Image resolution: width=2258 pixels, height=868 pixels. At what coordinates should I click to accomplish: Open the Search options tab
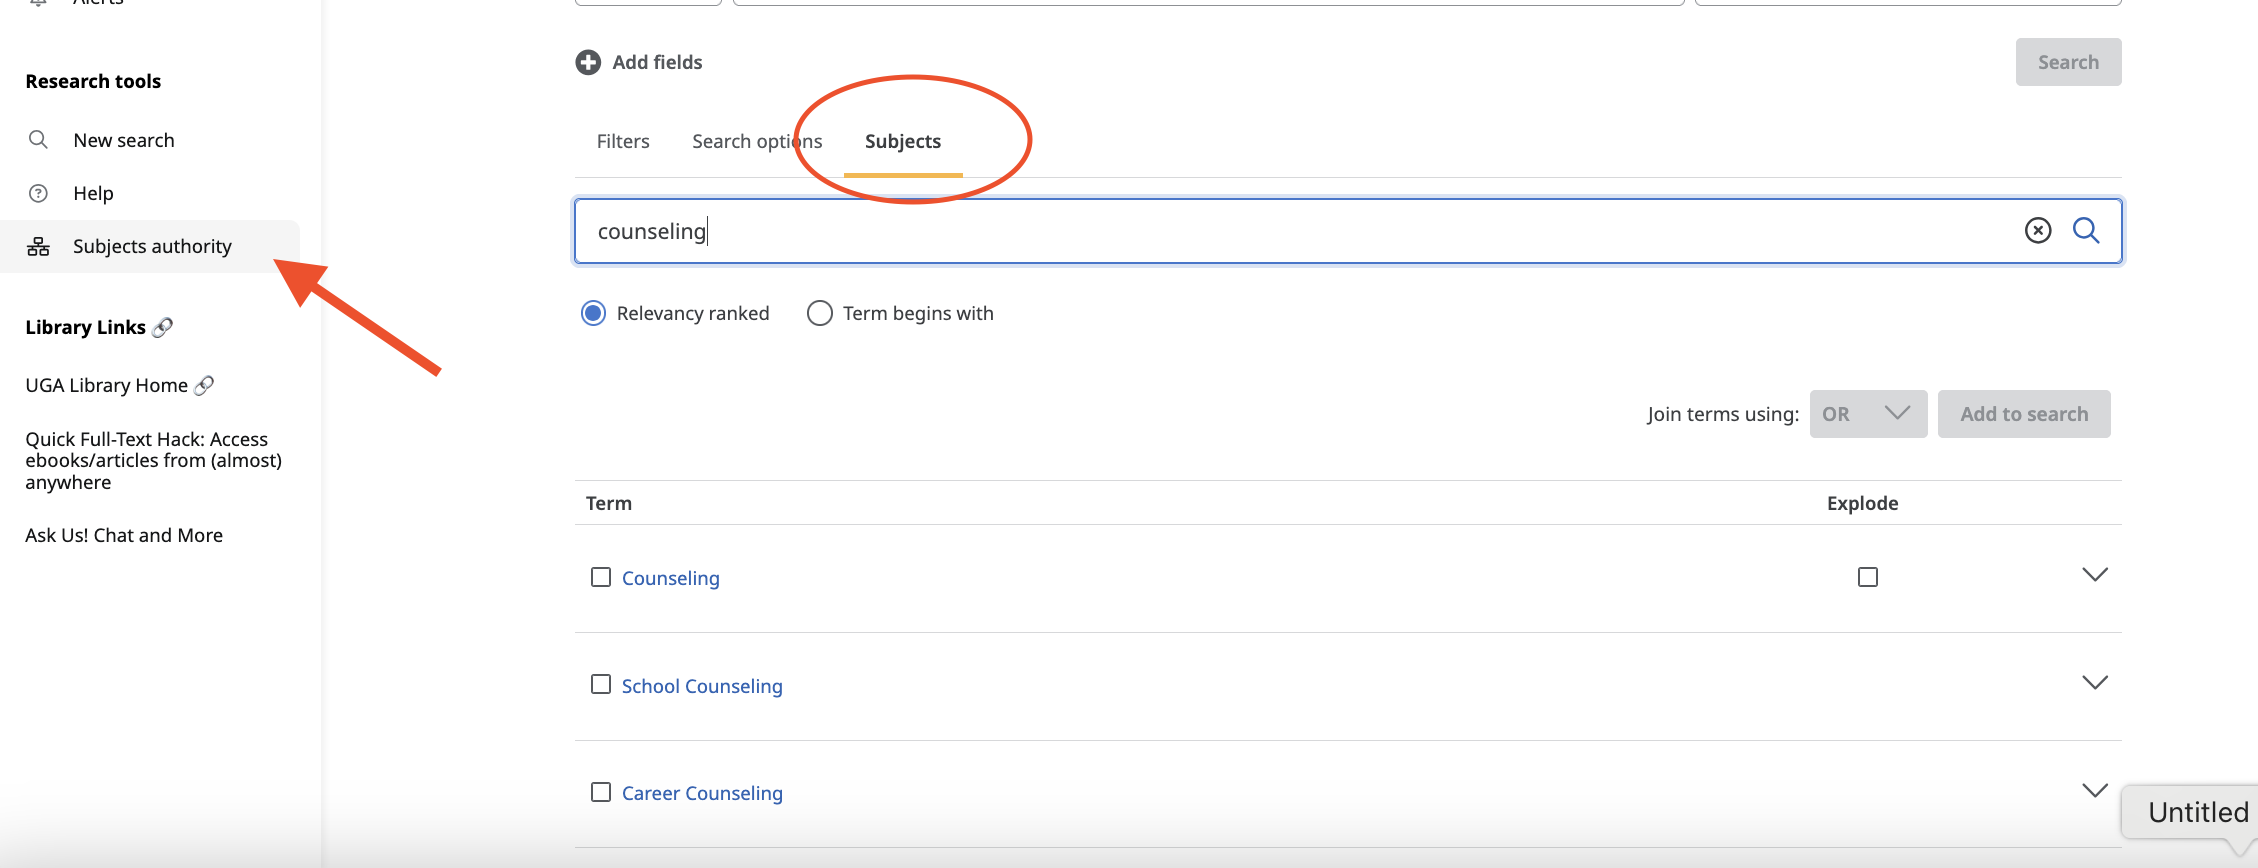coord(756,142)
